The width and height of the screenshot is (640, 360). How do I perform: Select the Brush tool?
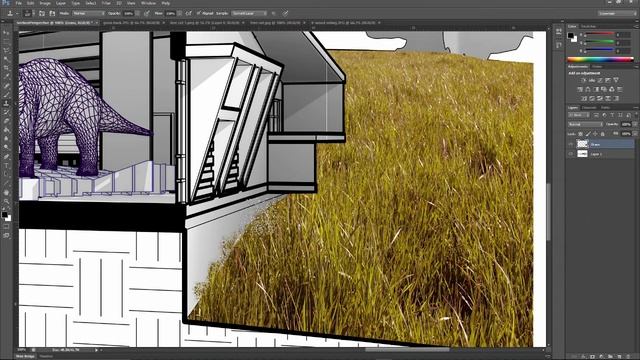(x=6, y=94)
